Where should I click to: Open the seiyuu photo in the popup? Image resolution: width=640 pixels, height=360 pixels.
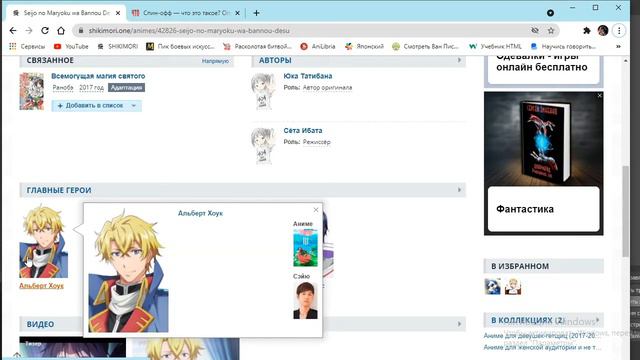click(x=305, y=300)
